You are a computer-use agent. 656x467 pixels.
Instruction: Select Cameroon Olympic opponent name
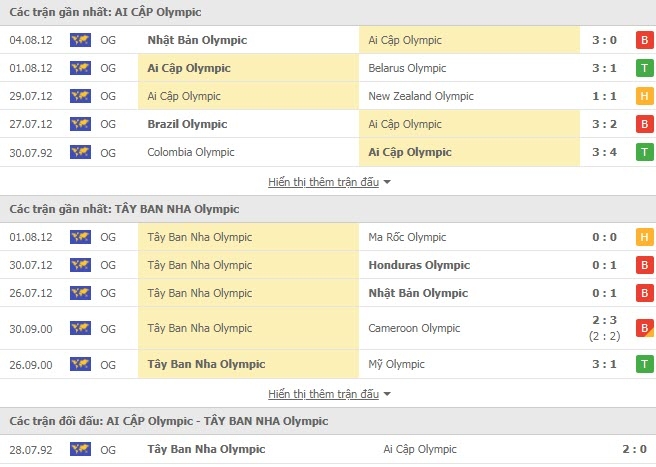[414, 328]
